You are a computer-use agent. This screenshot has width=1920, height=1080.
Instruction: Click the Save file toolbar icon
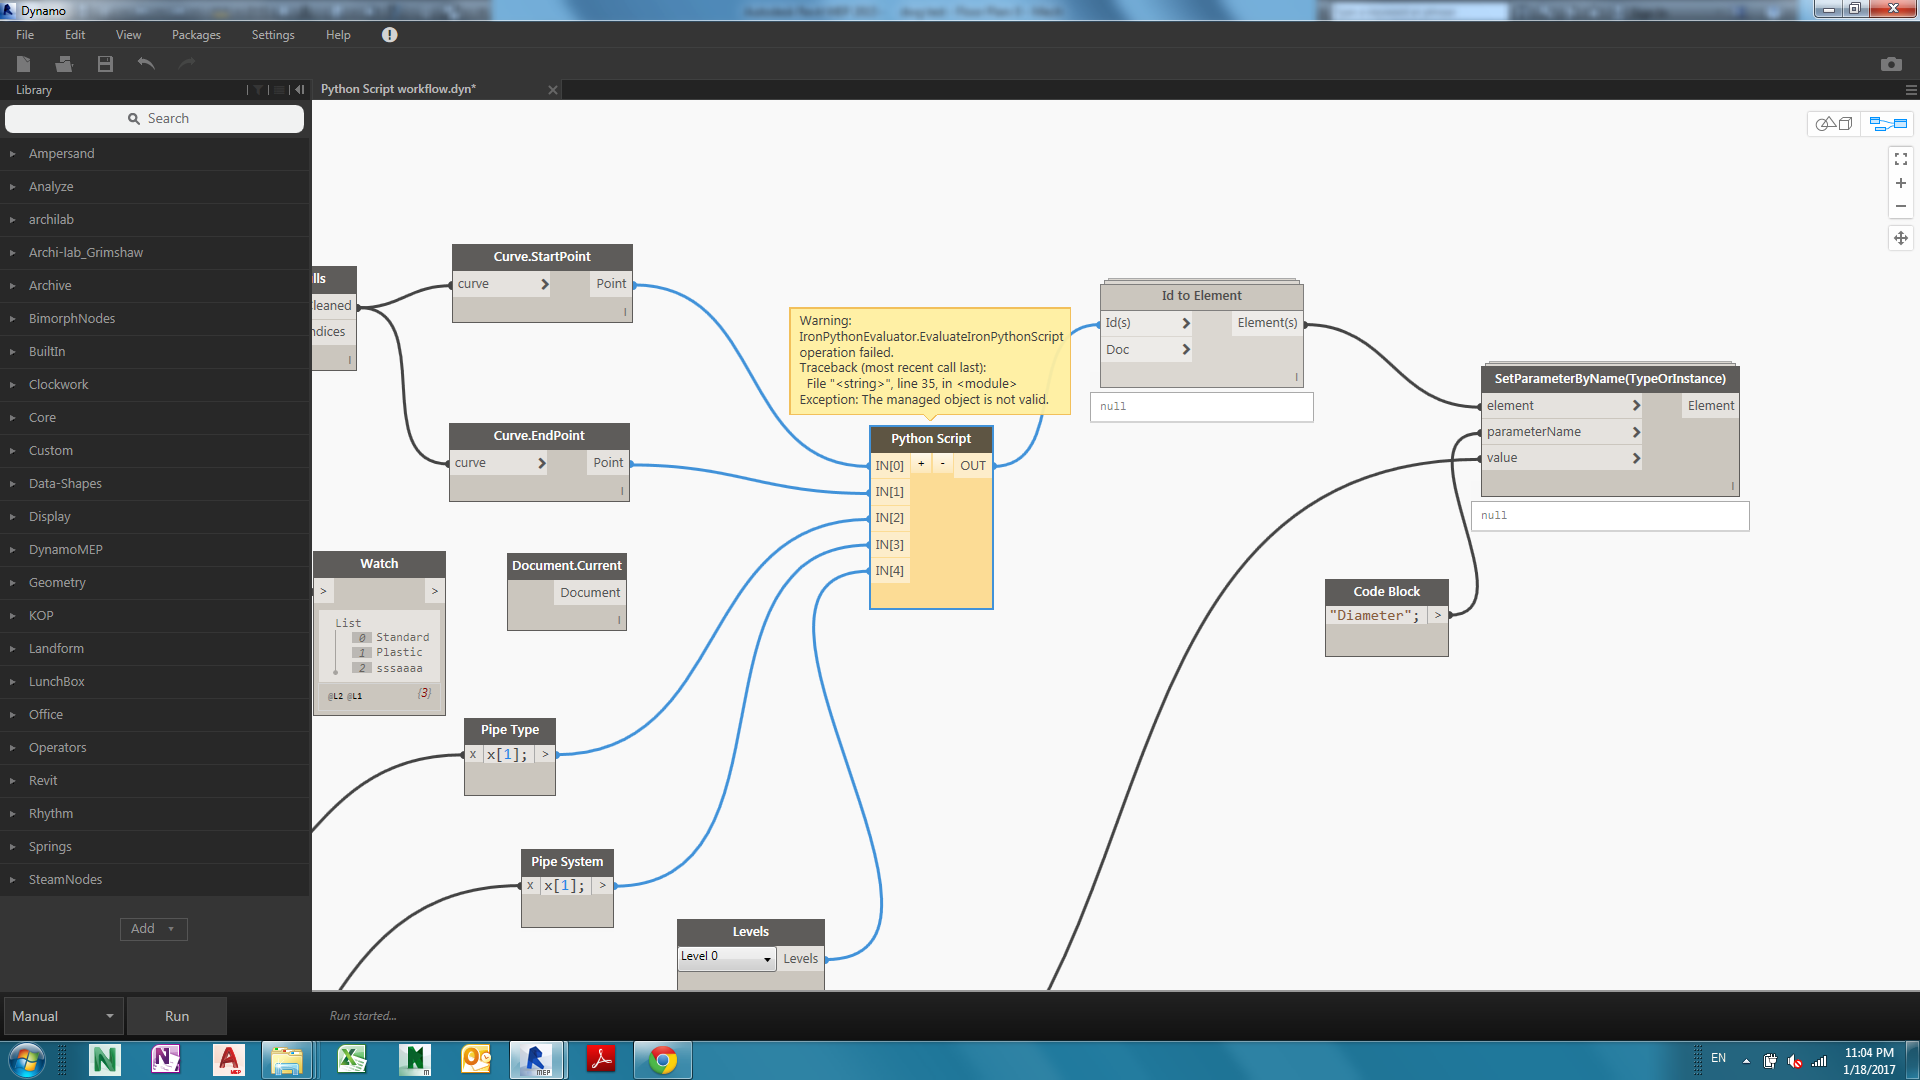[105, 64]
